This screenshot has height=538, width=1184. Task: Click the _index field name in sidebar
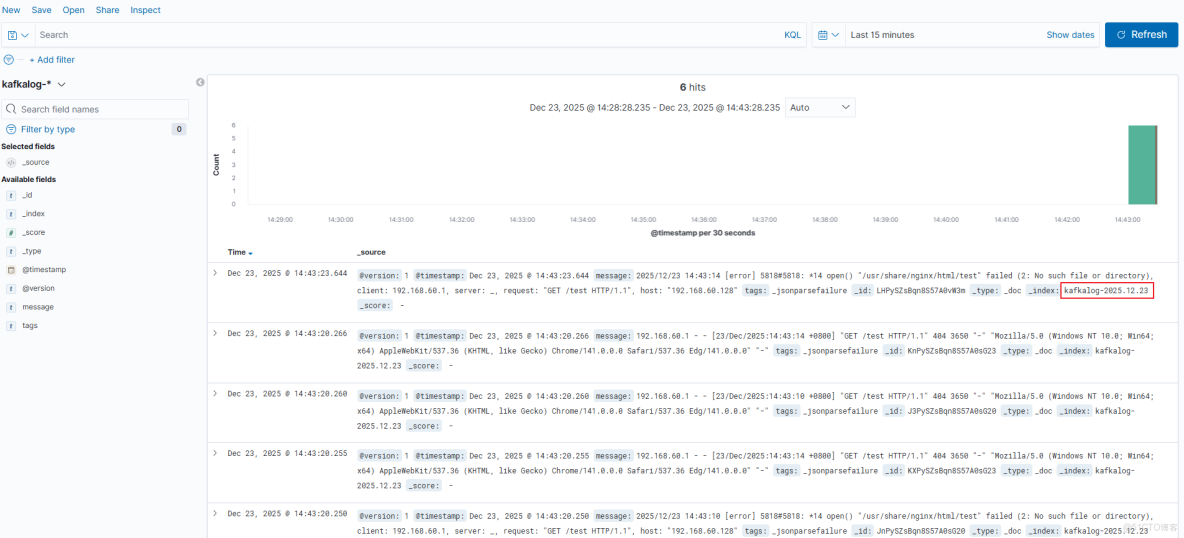click(x=33, y=214)
